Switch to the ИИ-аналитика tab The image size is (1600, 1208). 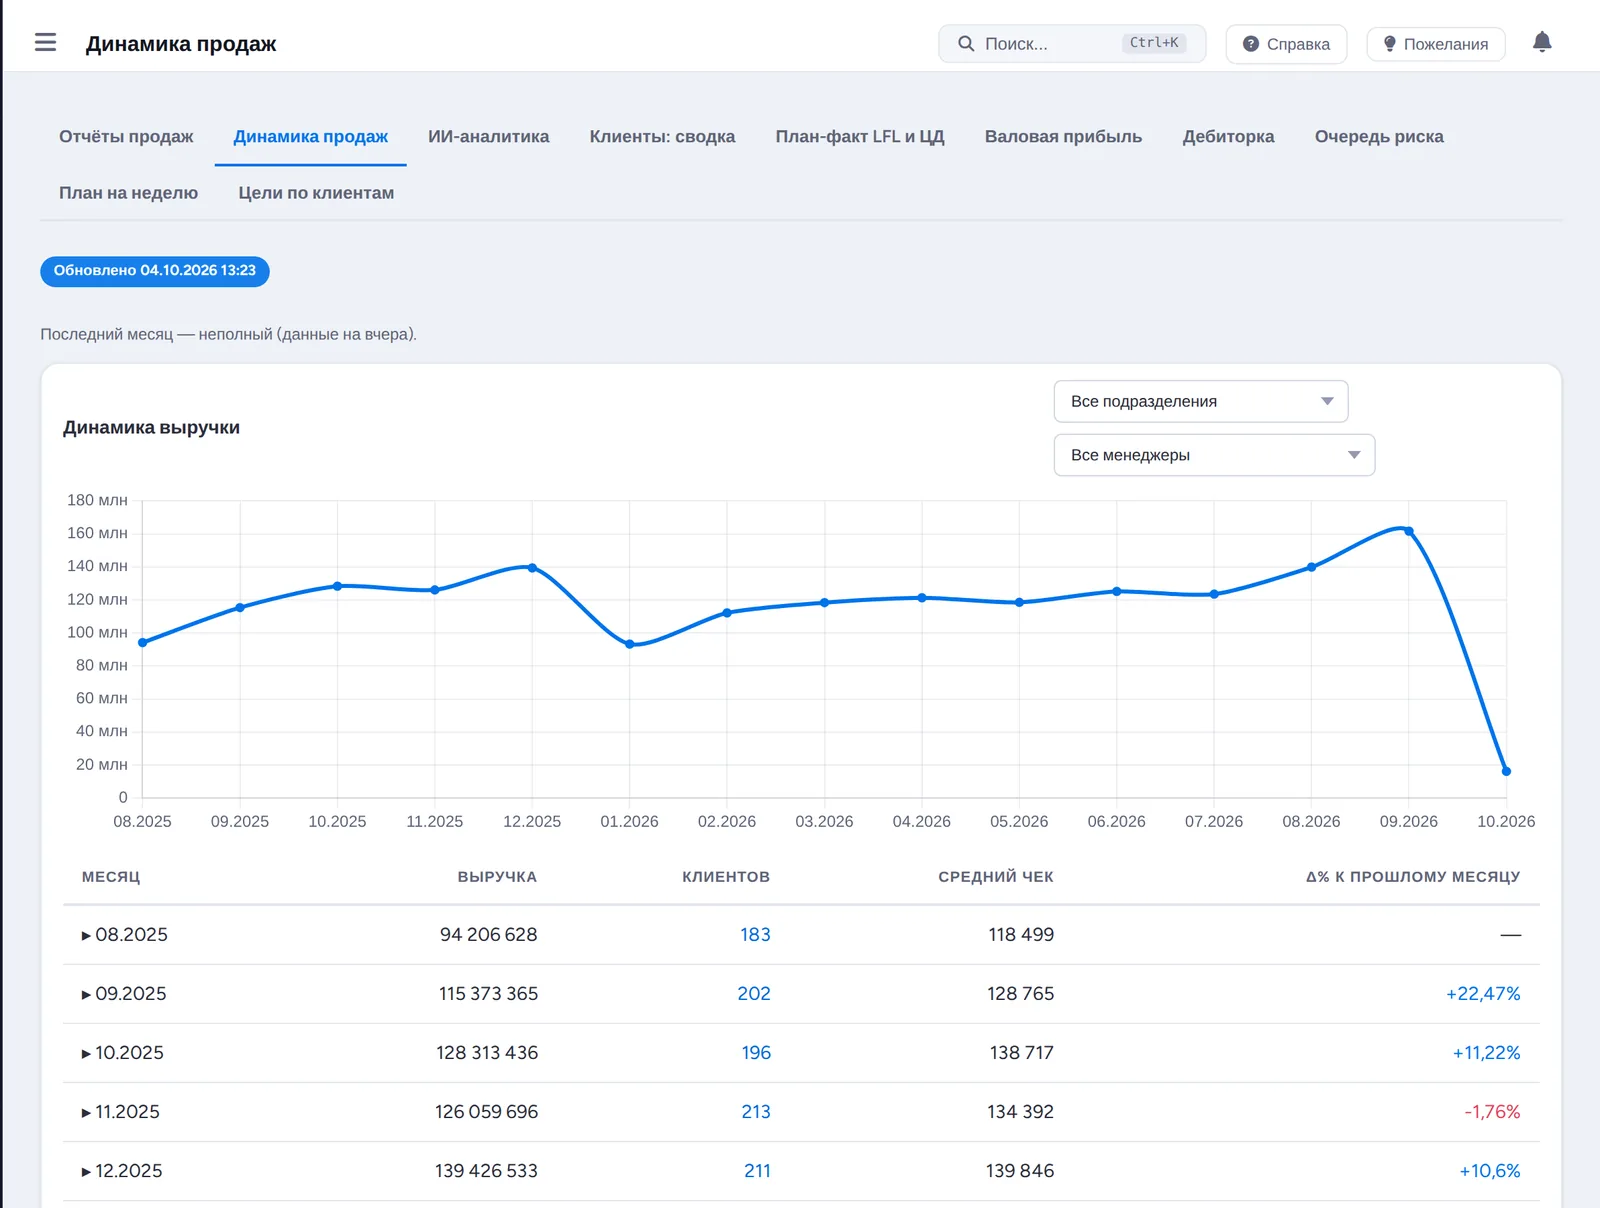pyautogui.click(x=488, y=137)
